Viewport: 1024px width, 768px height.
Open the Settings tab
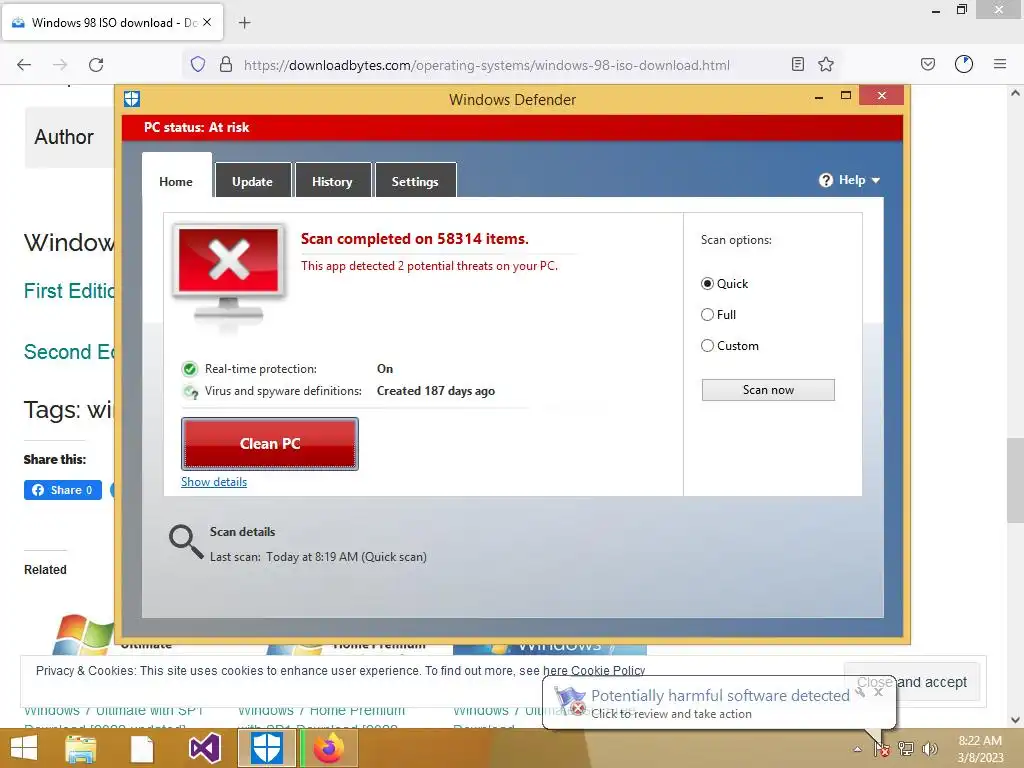coord(415,182)
